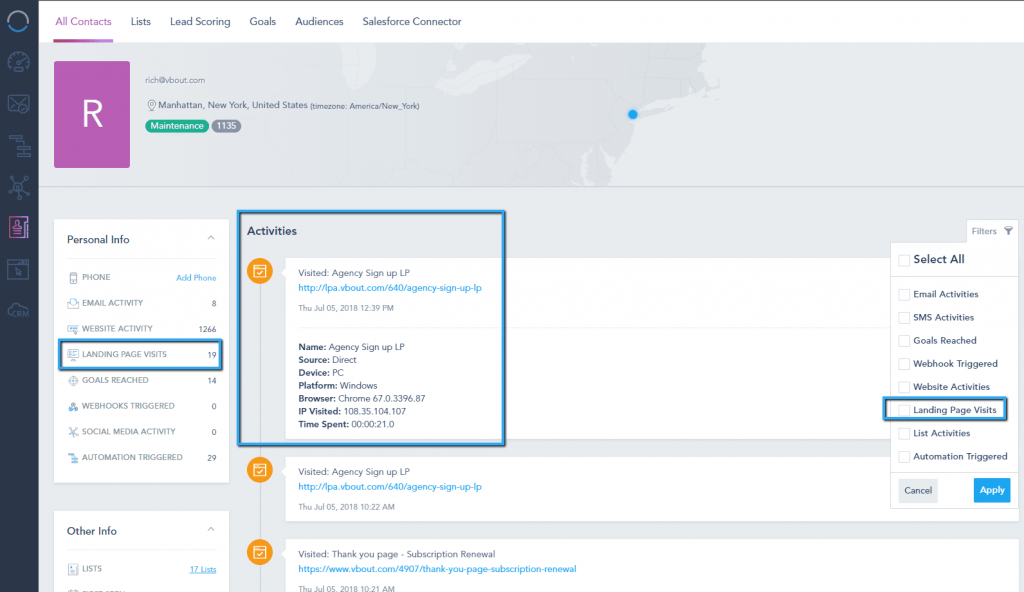The image size is (1024, 592).
Task: Open agency-sign-up-lp link from 12:39 PM visit
Action: click(x=390, y=288)
